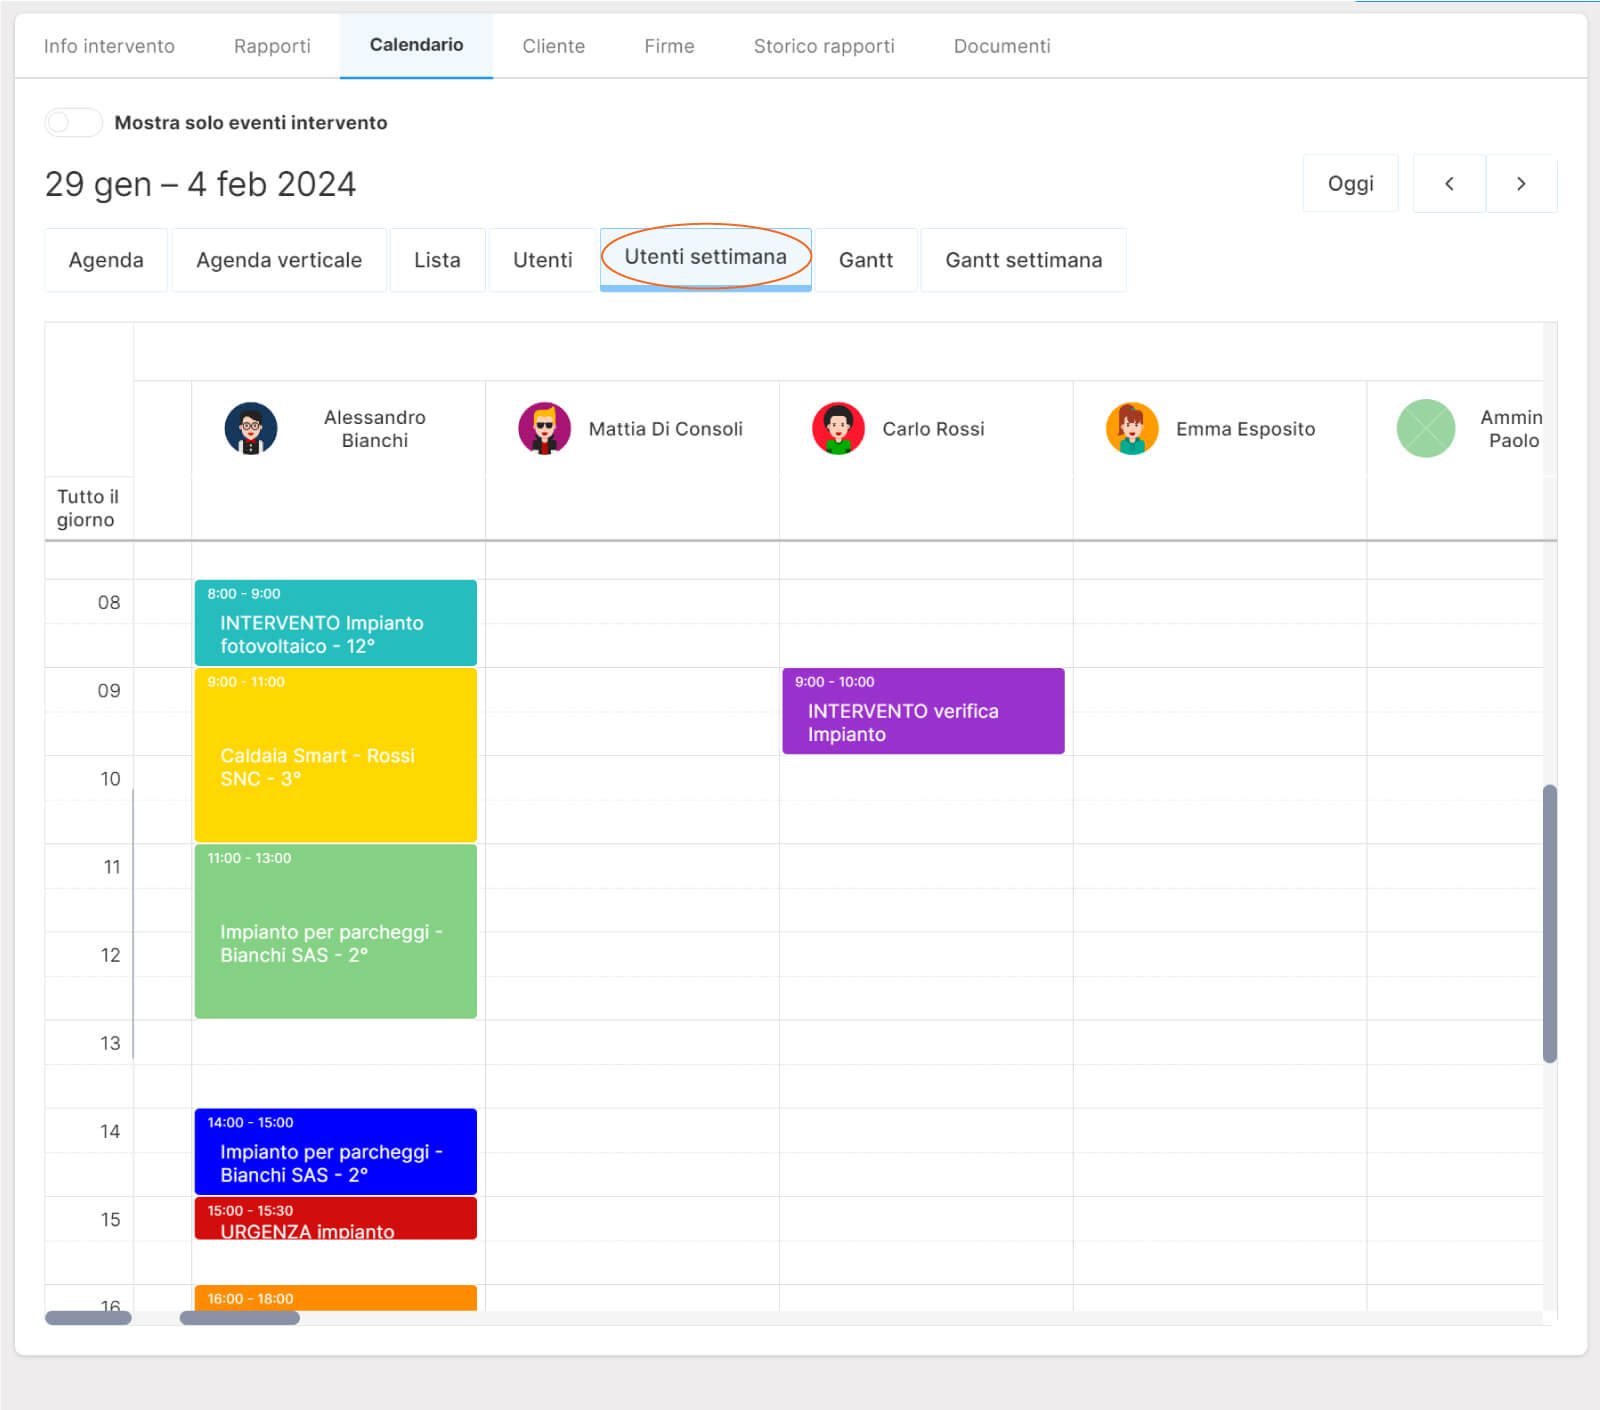The height and width of the screenshot is (1410, 1600).
Task: Select the Lista view button
Action: click(x=437, y=260)
